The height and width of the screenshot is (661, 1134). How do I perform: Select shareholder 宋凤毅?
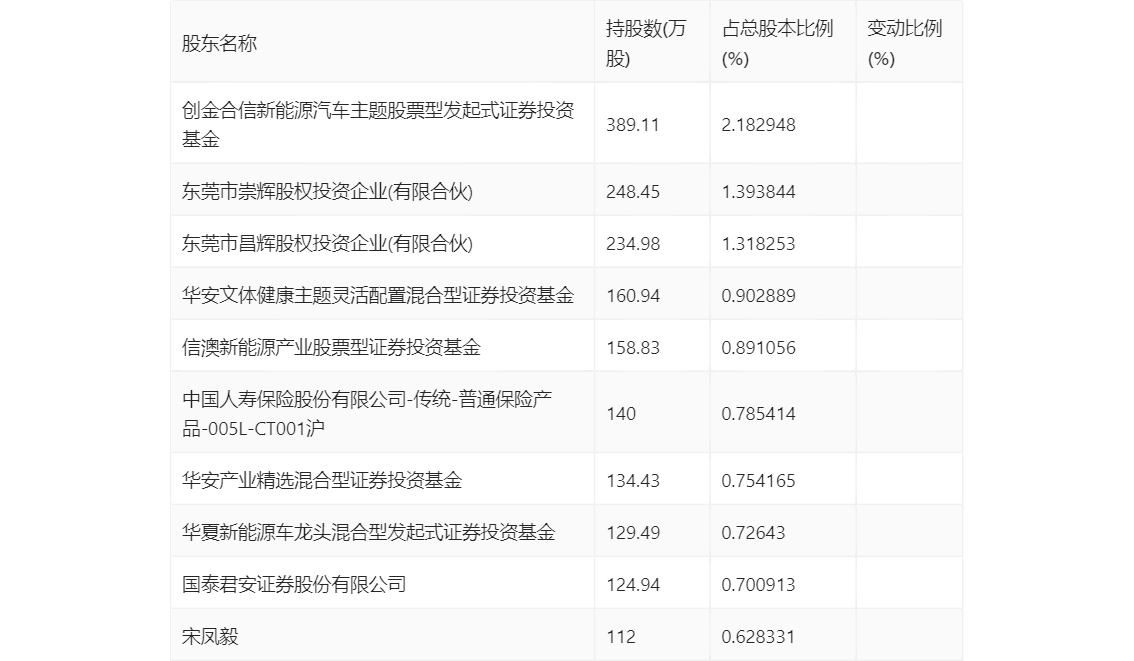(x=210, y=636)
